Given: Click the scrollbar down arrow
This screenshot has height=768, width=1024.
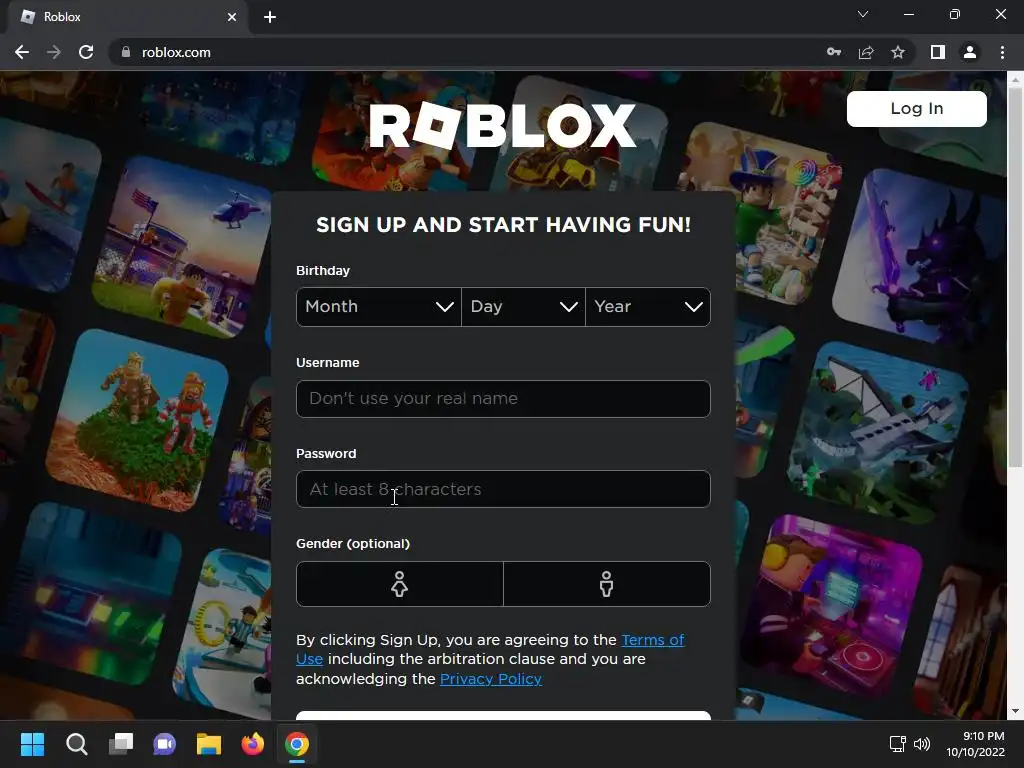Looking at the screenshot, I should [1015, 711].
